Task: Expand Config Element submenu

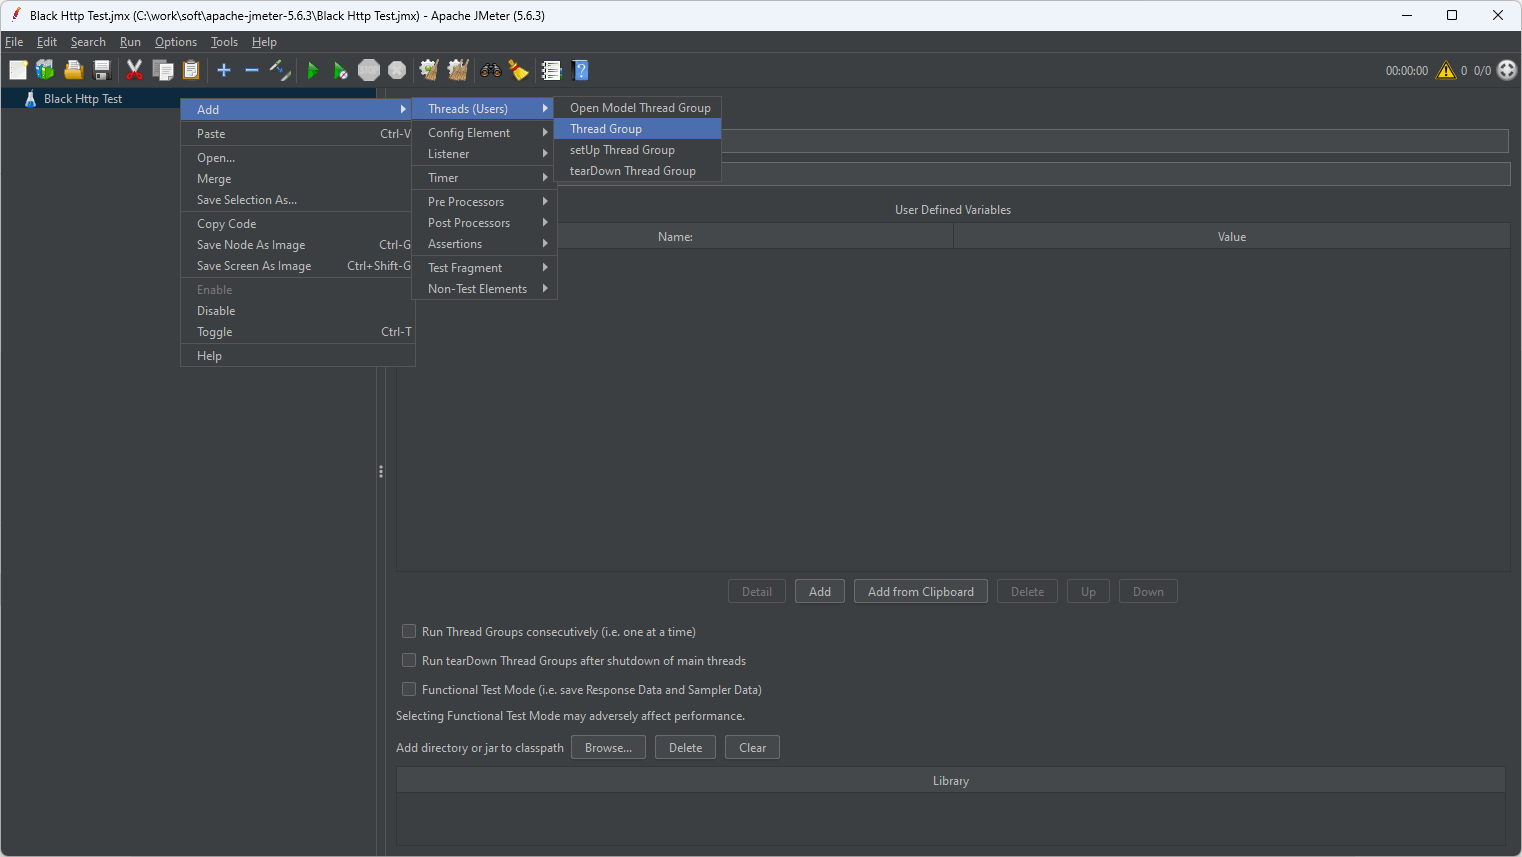Action: (x=484, y=132)
